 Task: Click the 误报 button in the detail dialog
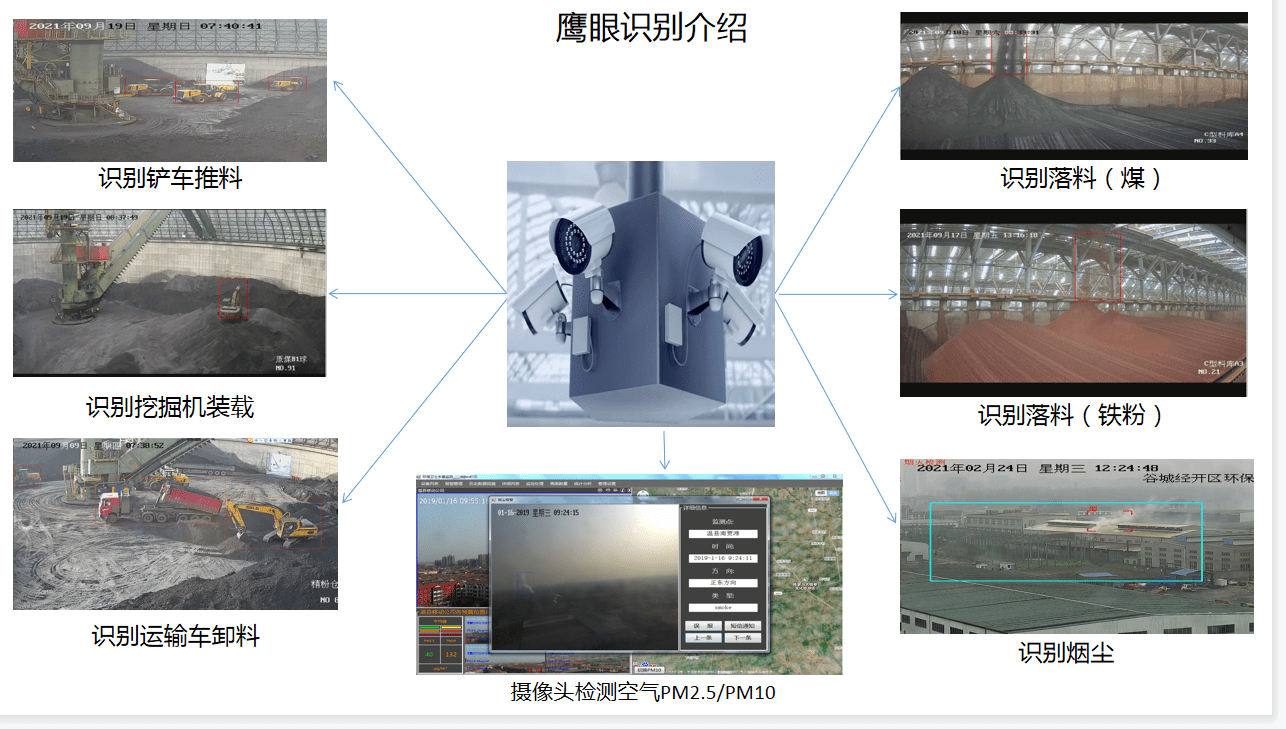[x=703, y=626]
